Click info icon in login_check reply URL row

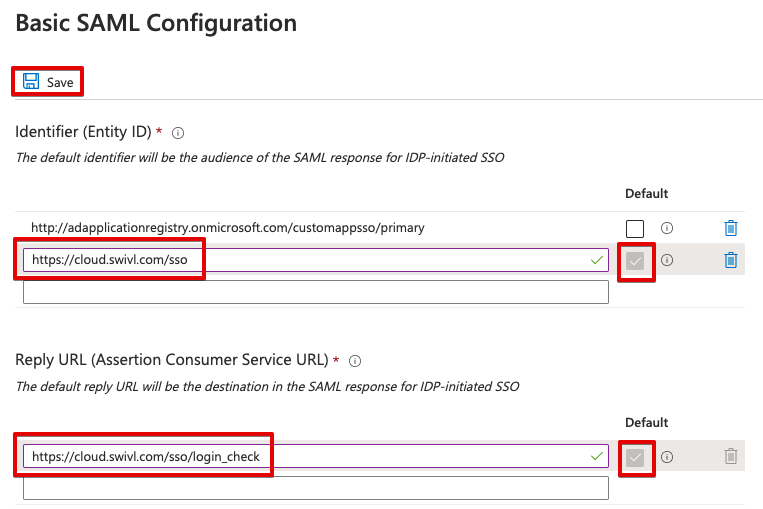pos(667,456)
